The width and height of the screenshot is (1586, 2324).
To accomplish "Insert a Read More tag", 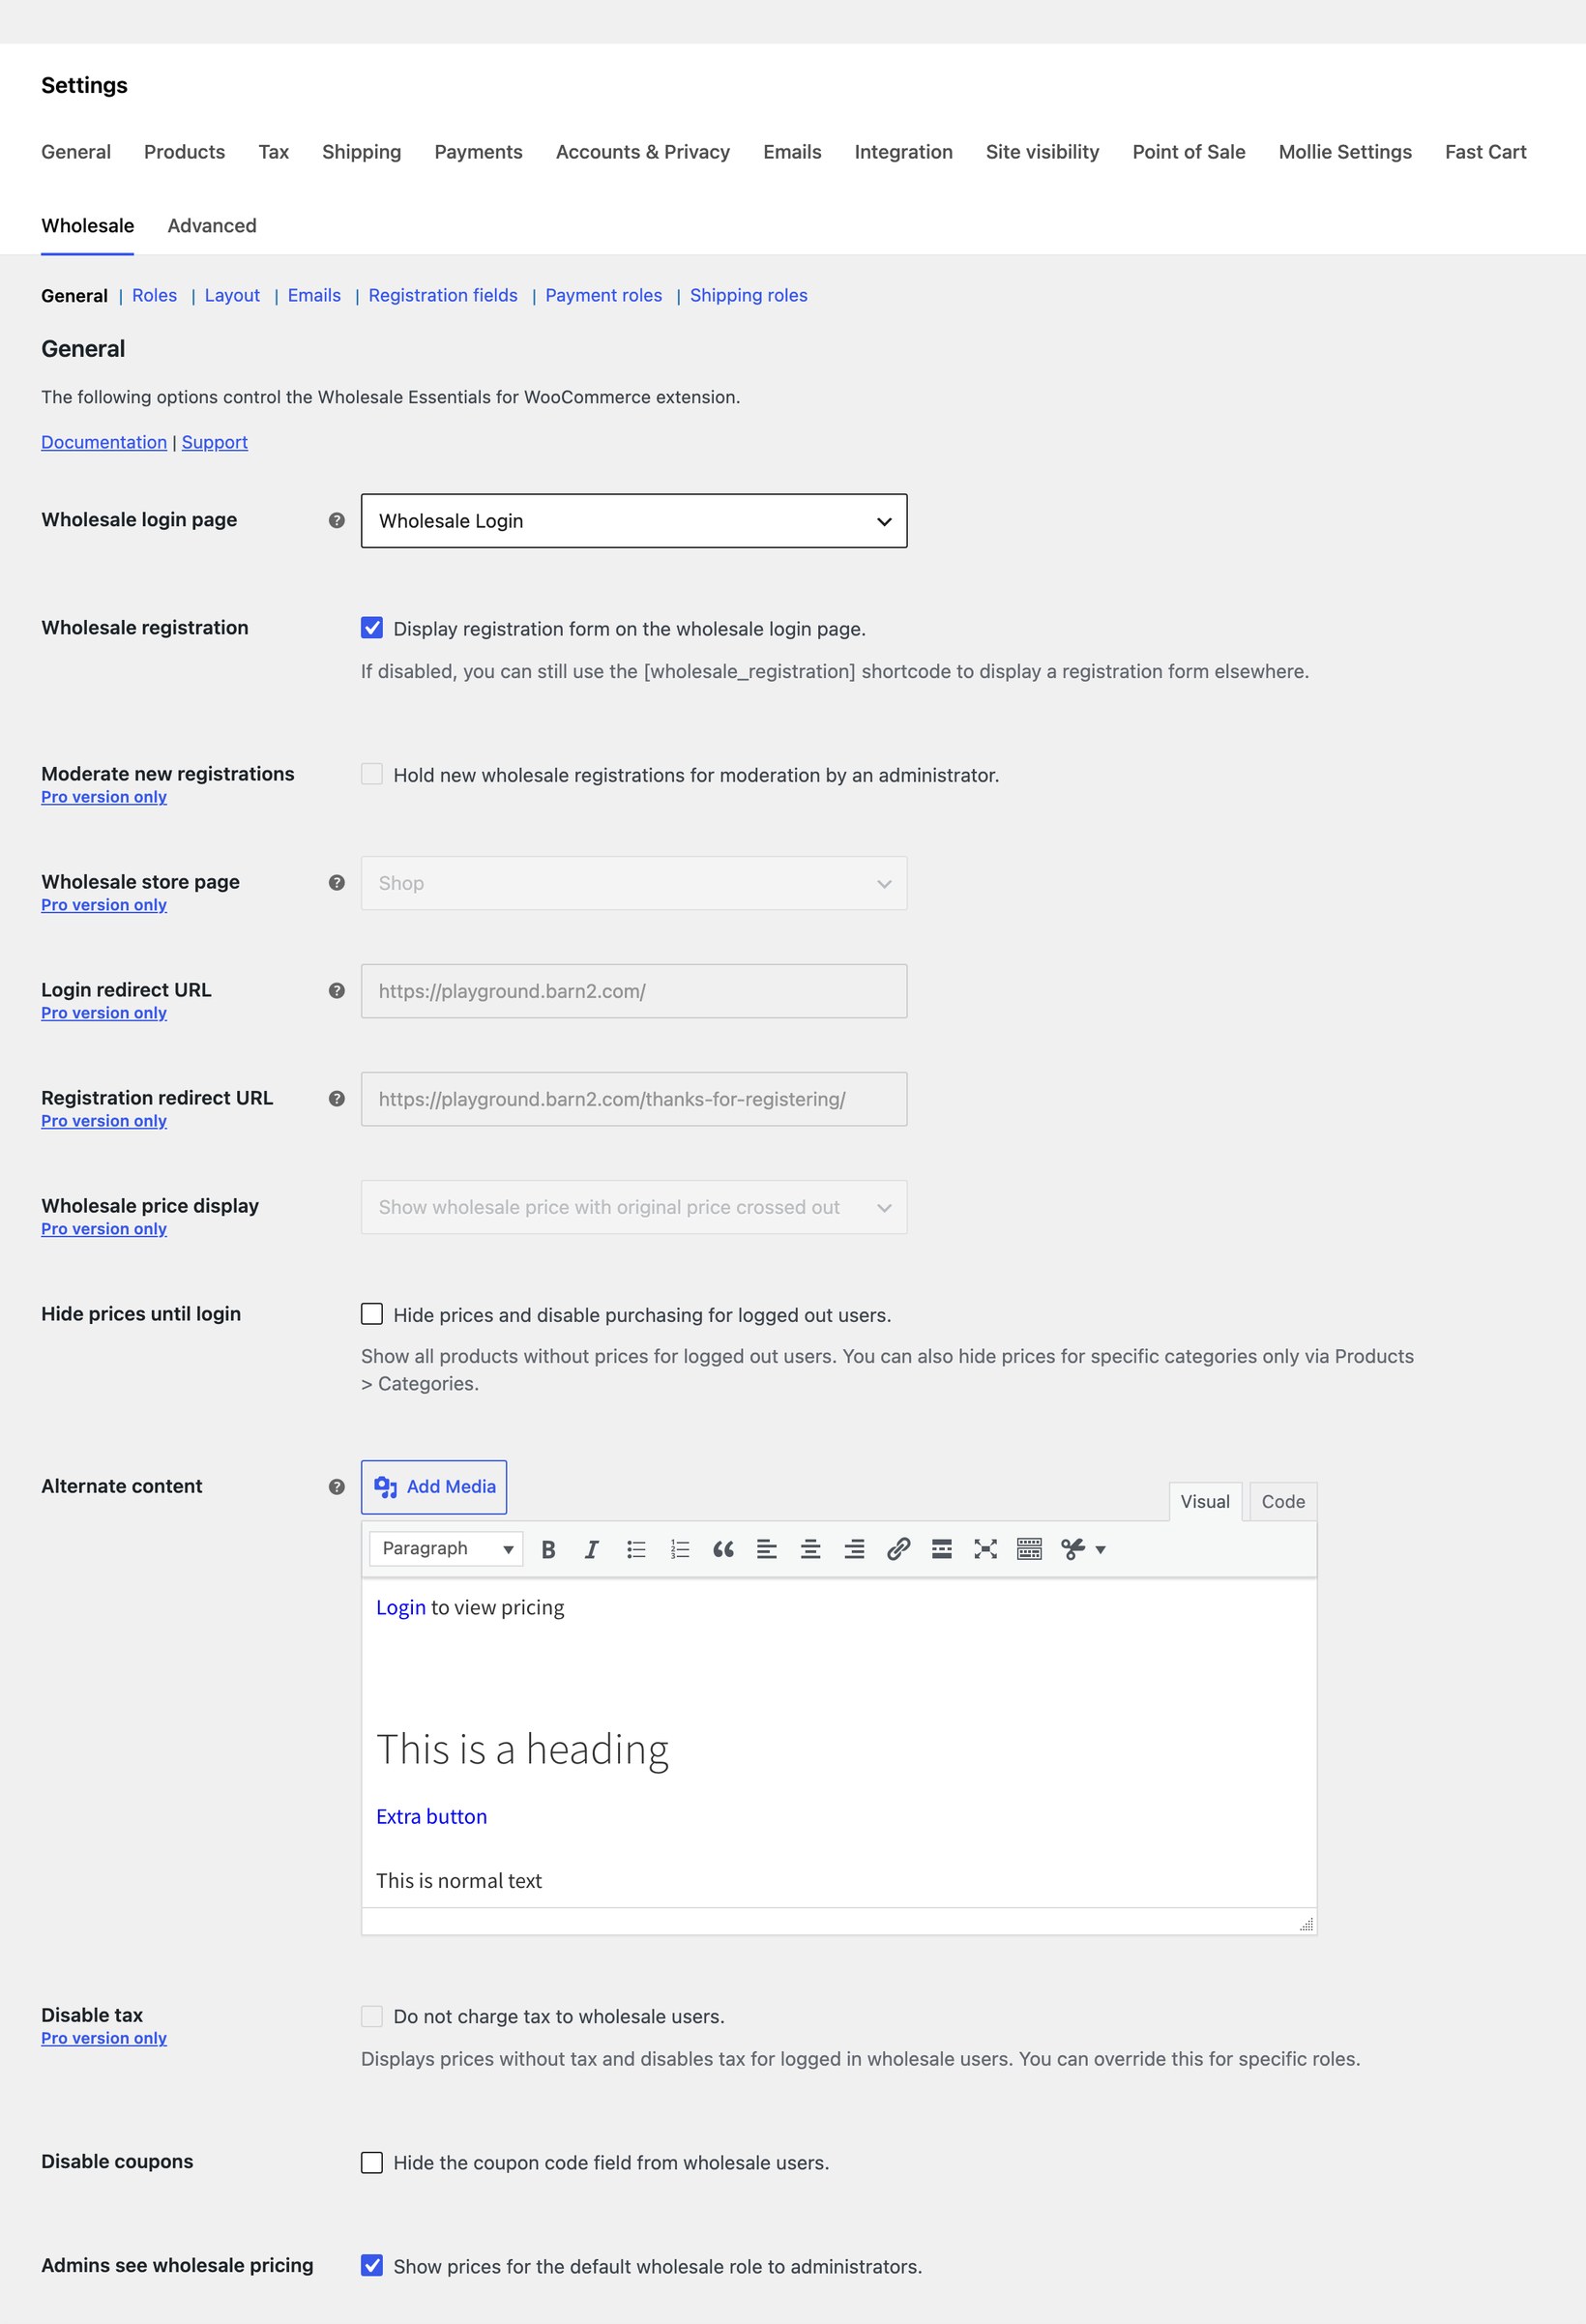I will pyautogui.click(x=942, y=1549).
